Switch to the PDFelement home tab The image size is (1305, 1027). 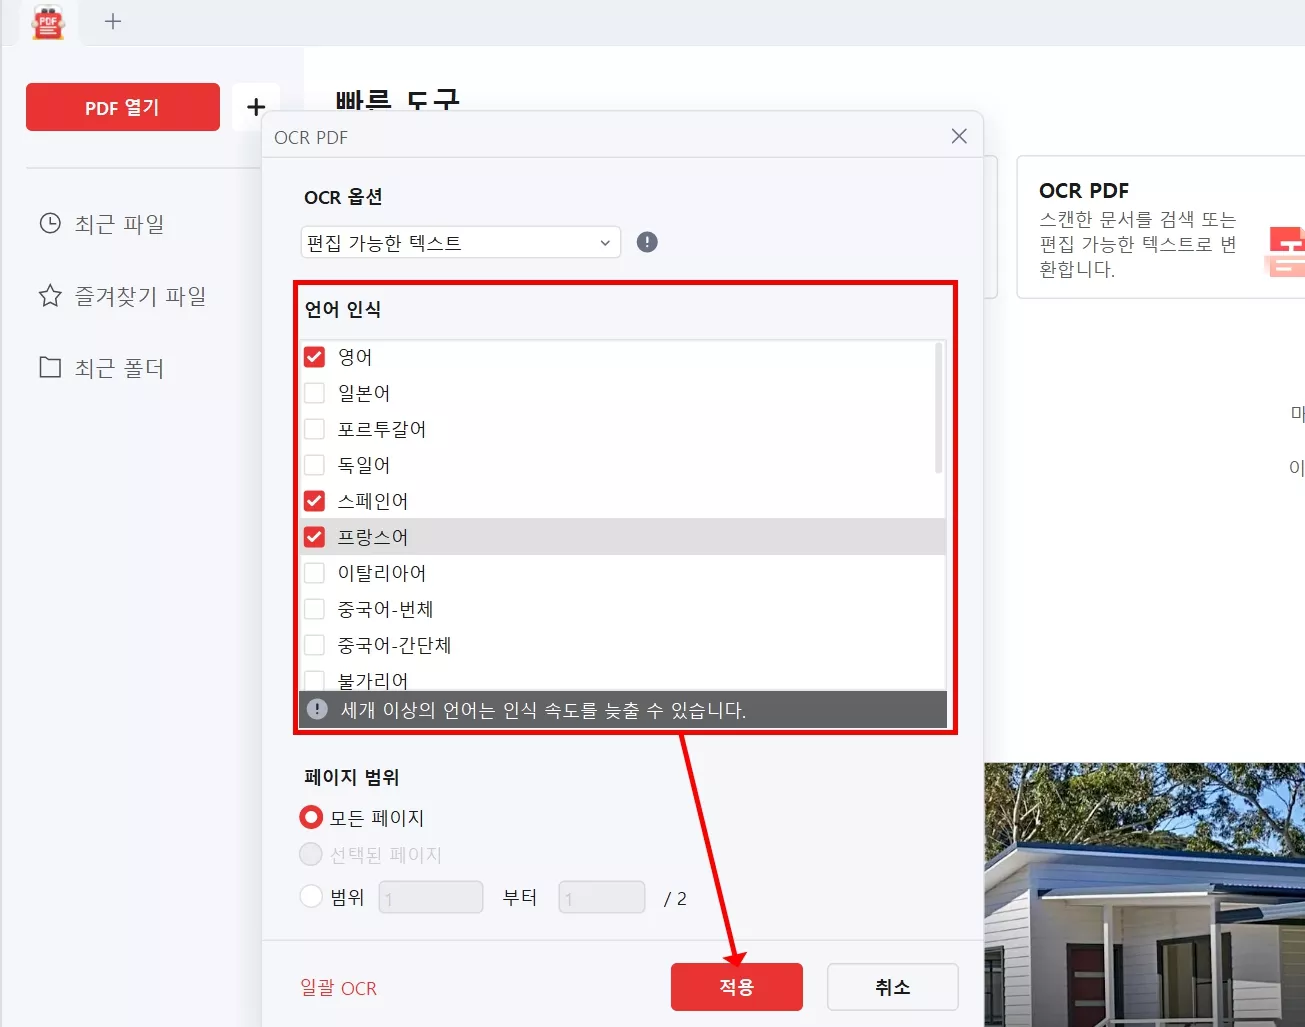point(48,21)
